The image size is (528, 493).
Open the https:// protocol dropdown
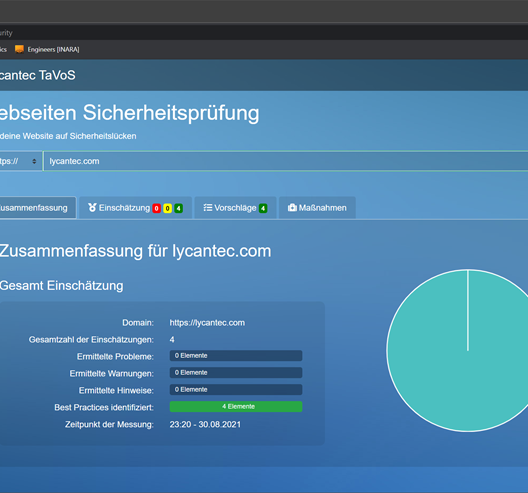[21, 161]
